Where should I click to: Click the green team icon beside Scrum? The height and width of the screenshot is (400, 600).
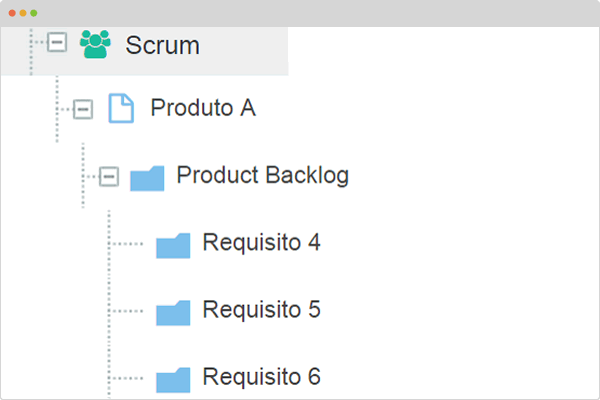coord(95,44)
